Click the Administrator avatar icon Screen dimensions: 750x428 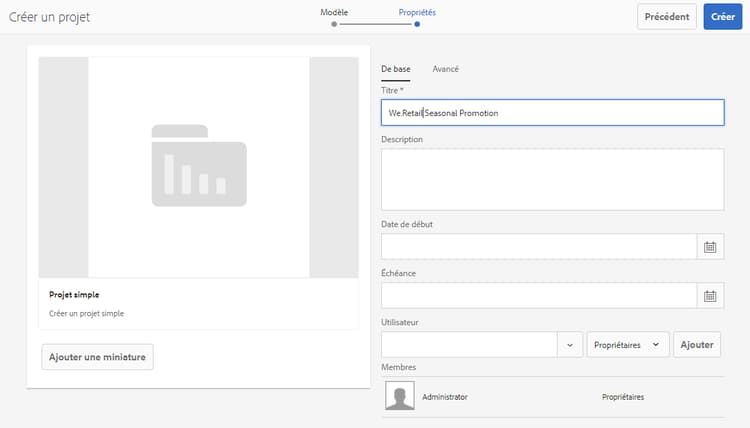400,397
